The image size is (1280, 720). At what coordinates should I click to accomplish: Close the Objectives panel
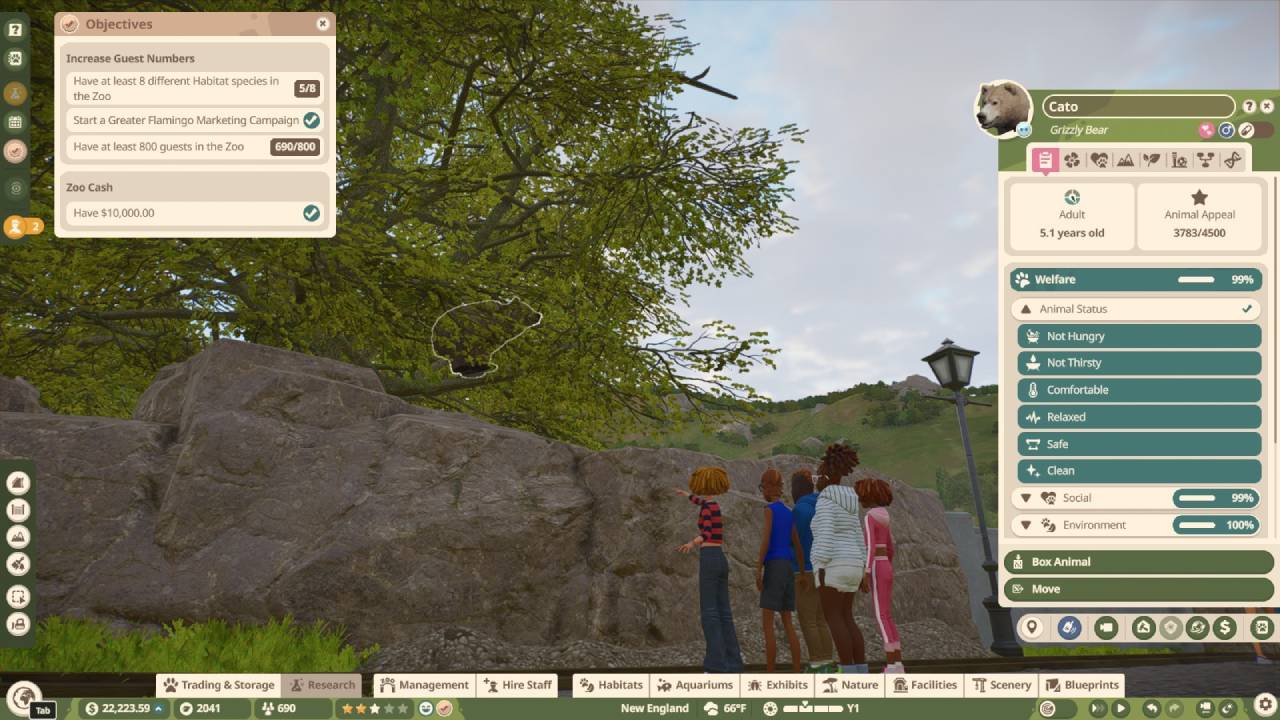[x=322, y=24]
